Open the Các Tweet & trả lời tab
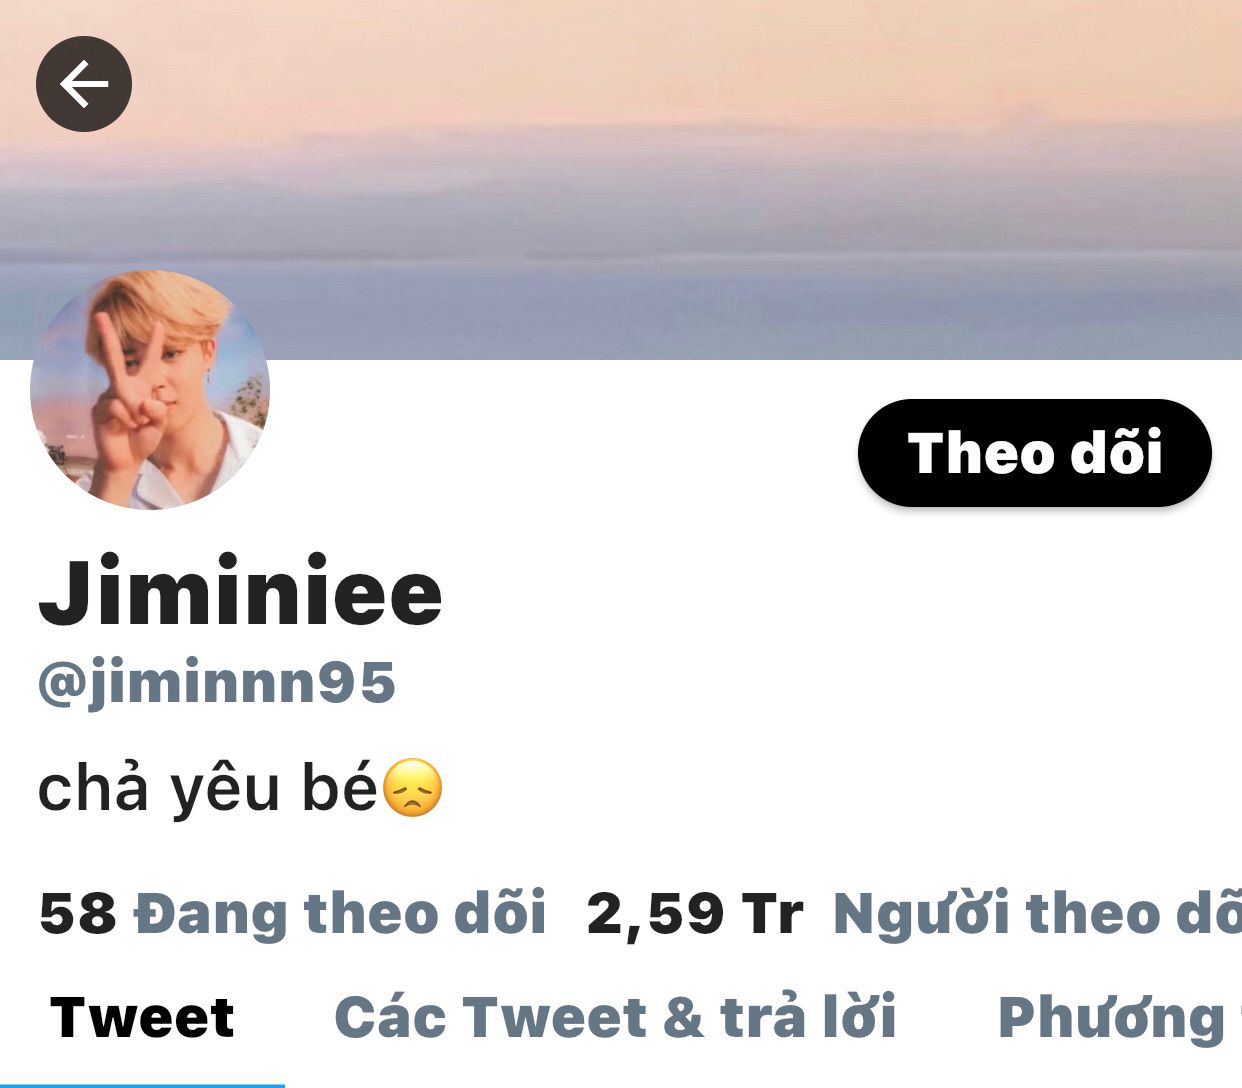The width and height of the screenshot is (1242, 1088). [x=615, y=1018]
